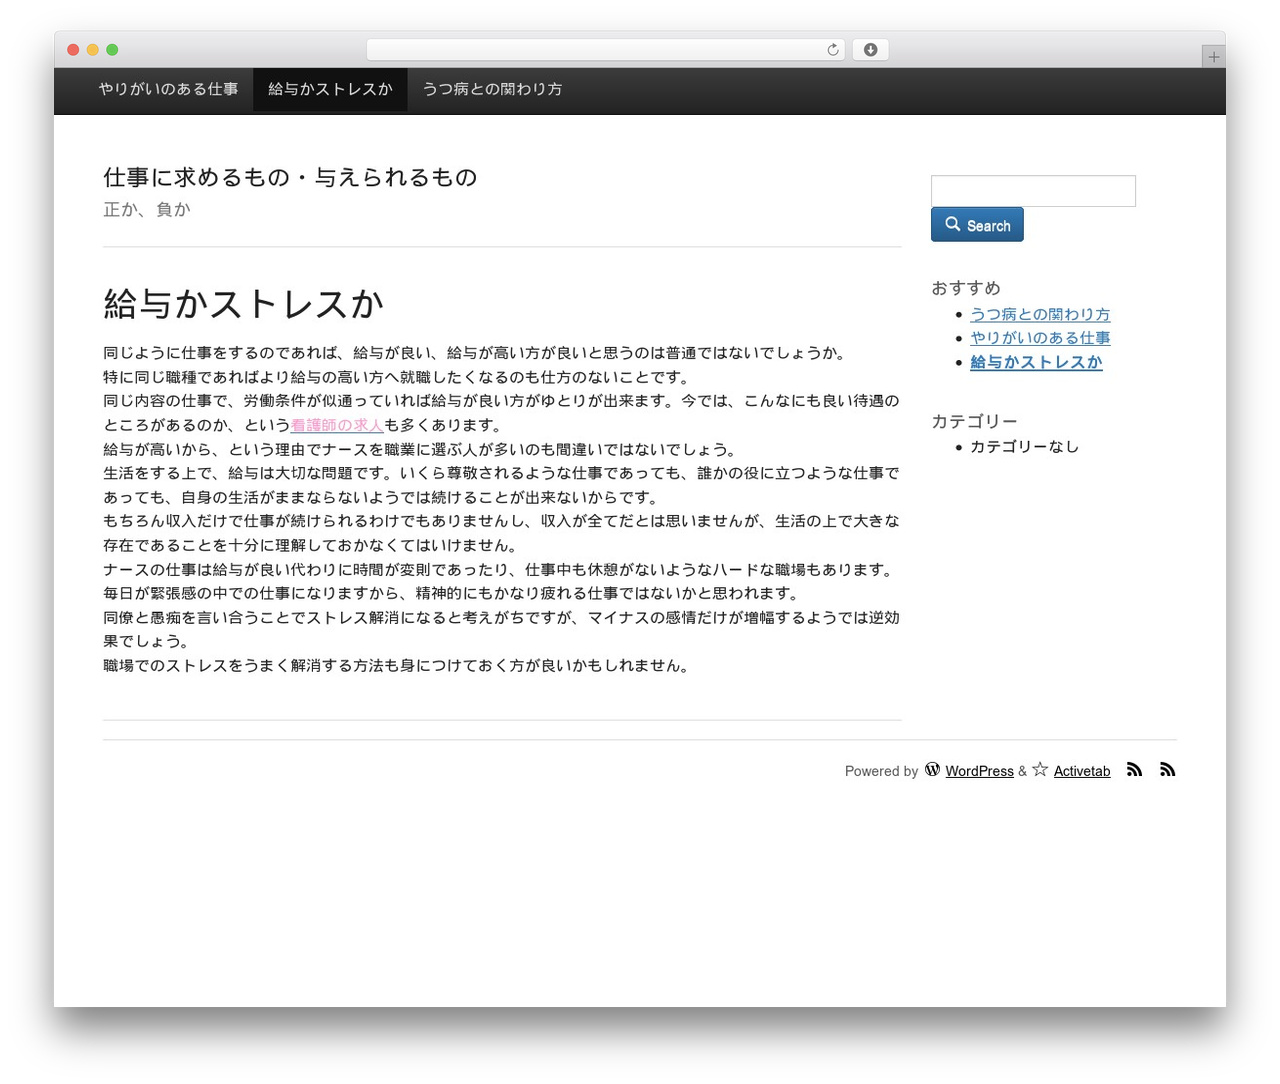The image size is (1280, 1084).
Task: Focus the sidebar search text field
Action: point(1033,191)
